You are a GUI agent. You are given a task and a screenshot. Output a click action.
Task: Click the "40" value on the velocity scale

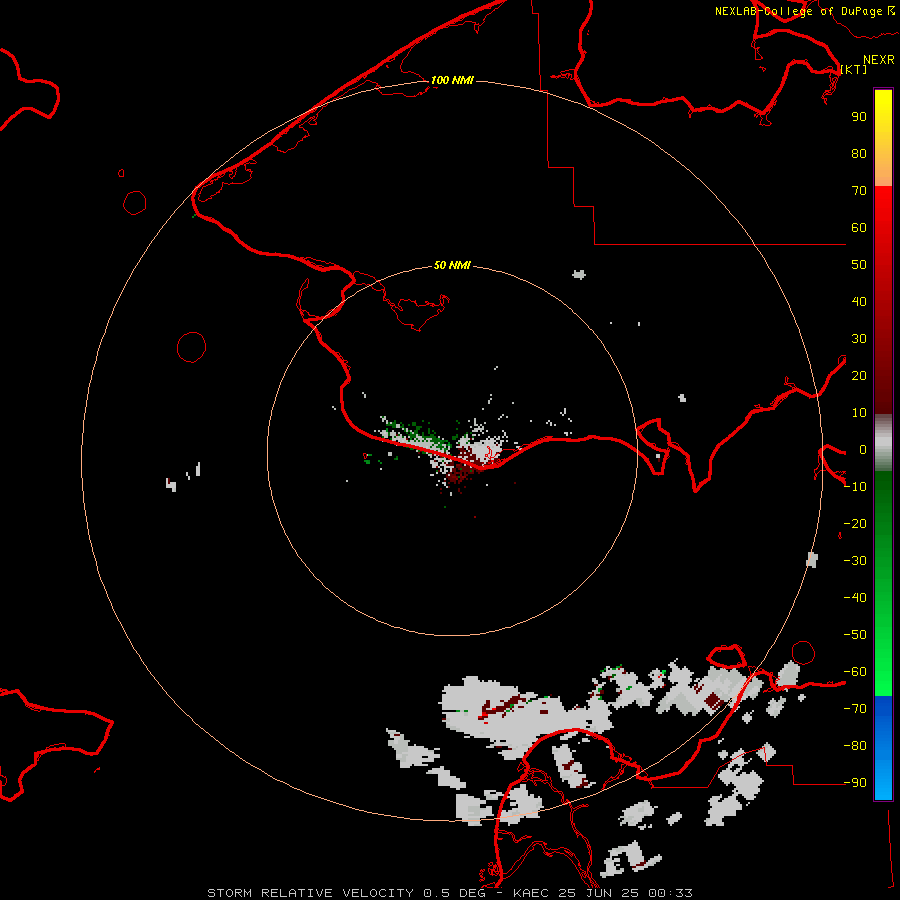[x=859, y=301]
